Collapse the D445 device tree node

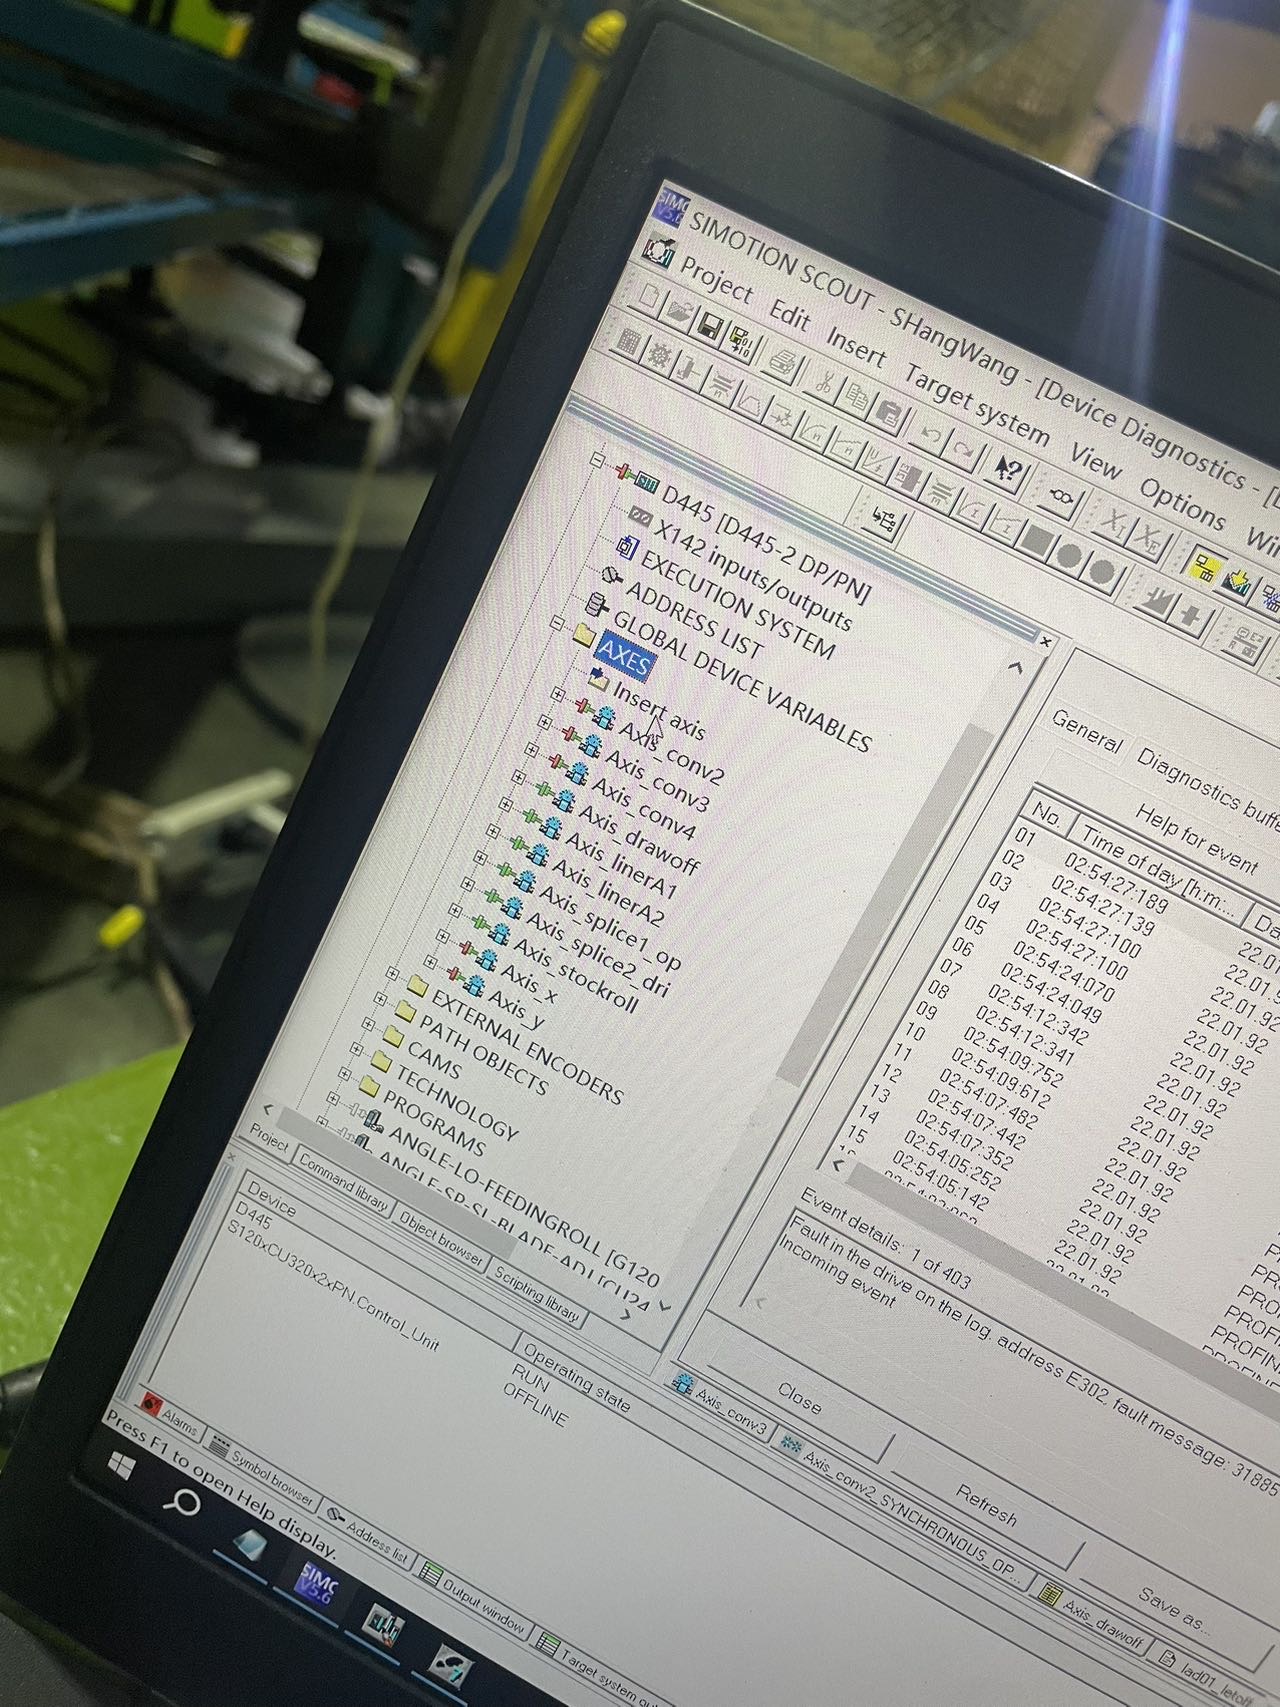pos(598,461)
